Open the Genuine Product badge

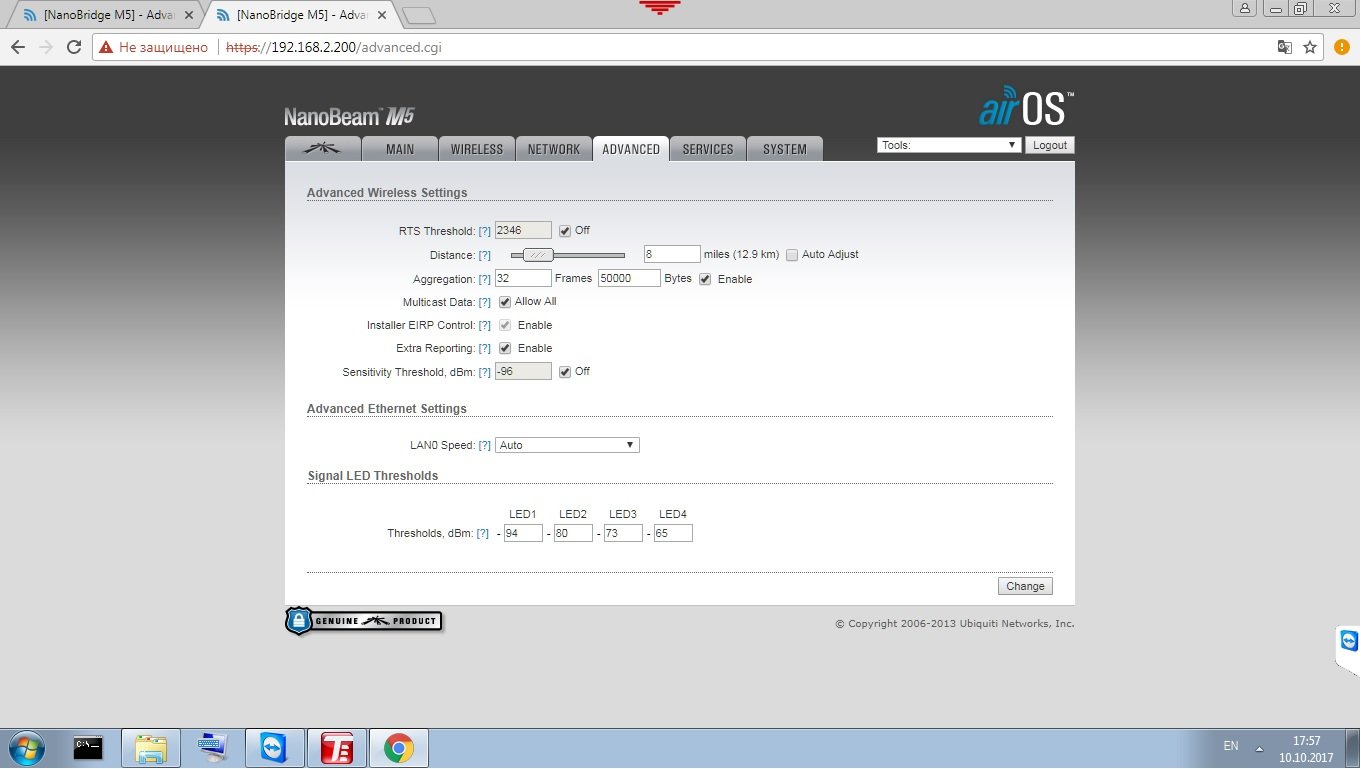coord(364,621)
